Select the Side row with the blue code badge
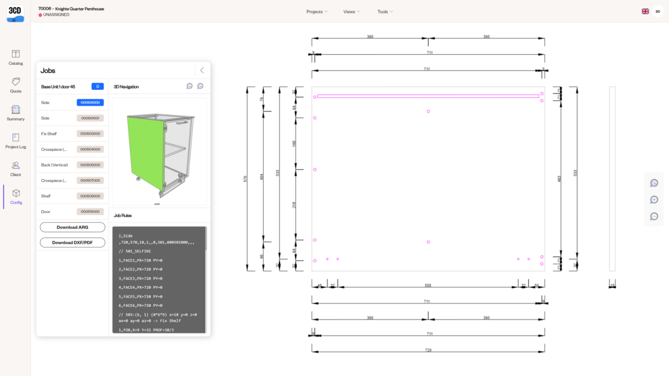The height and width of the screenshot is (376, 669). pos(72,102)
